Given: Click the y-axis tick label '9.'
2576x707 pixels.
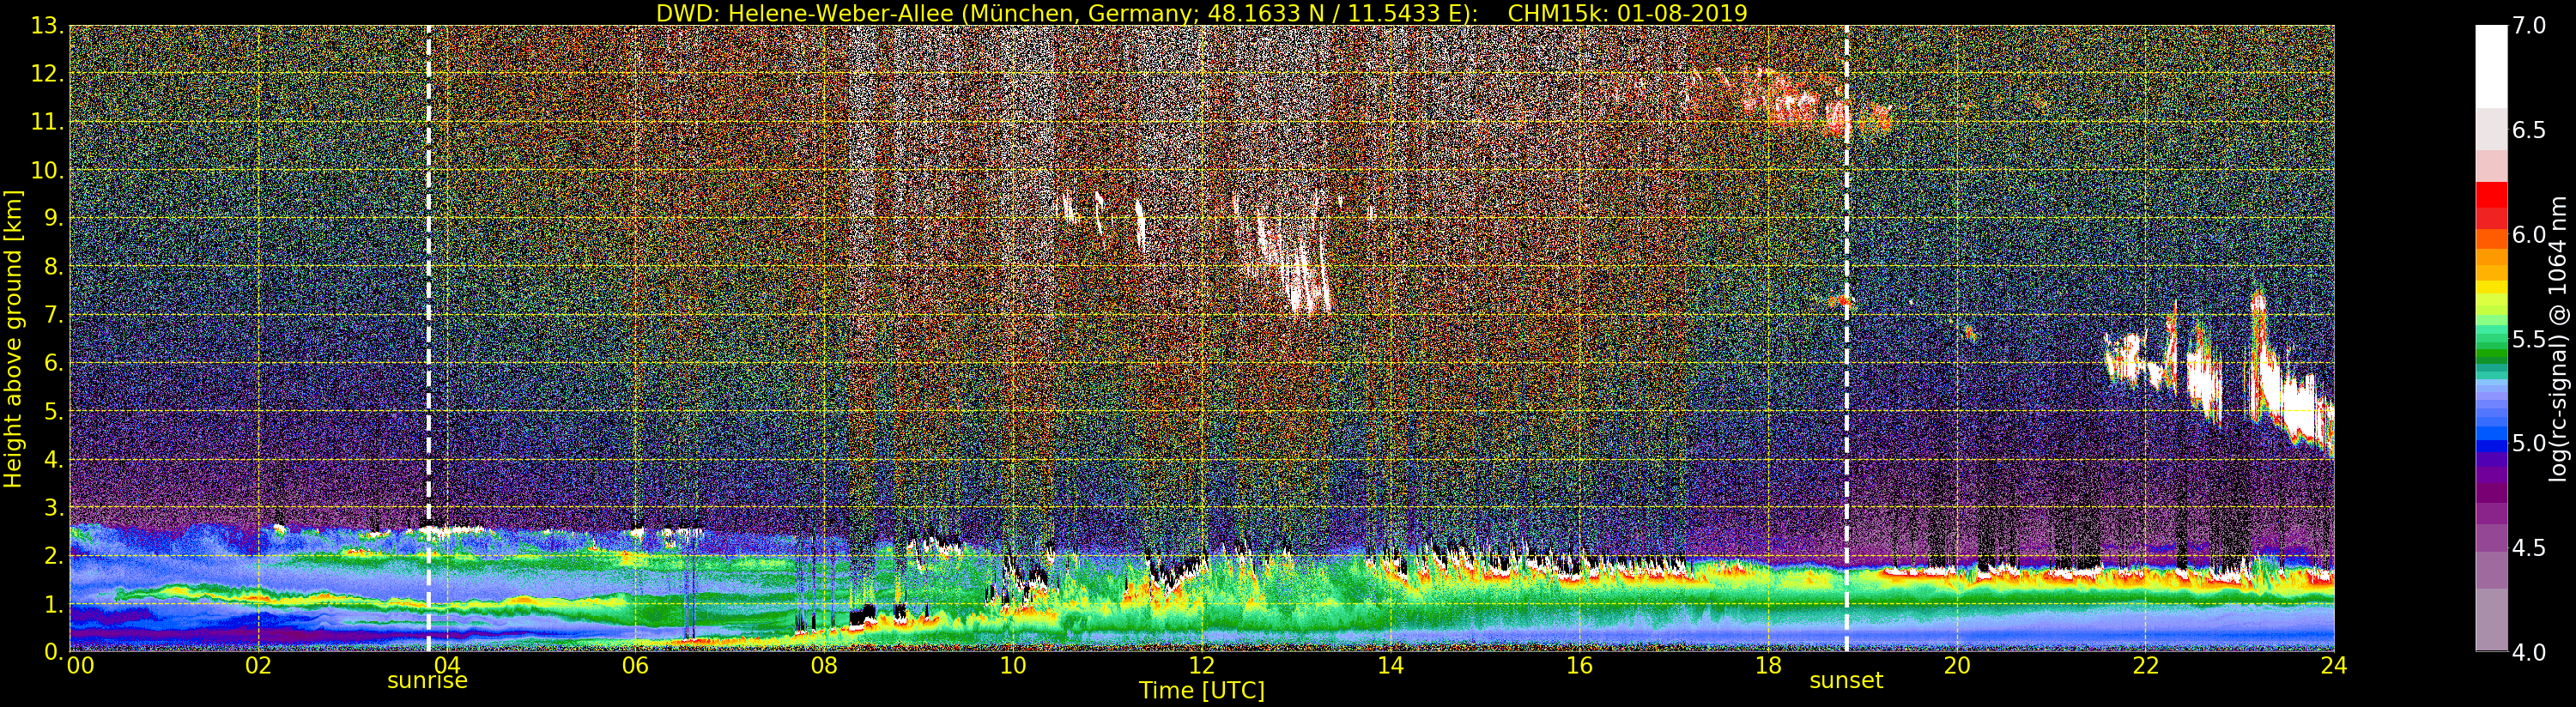Looking at the screenshot, I should [53, 218].
